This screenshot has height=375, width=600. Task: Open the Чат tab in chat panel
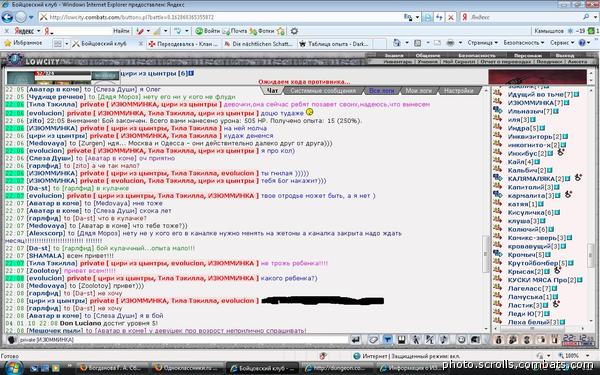(272, 91)
